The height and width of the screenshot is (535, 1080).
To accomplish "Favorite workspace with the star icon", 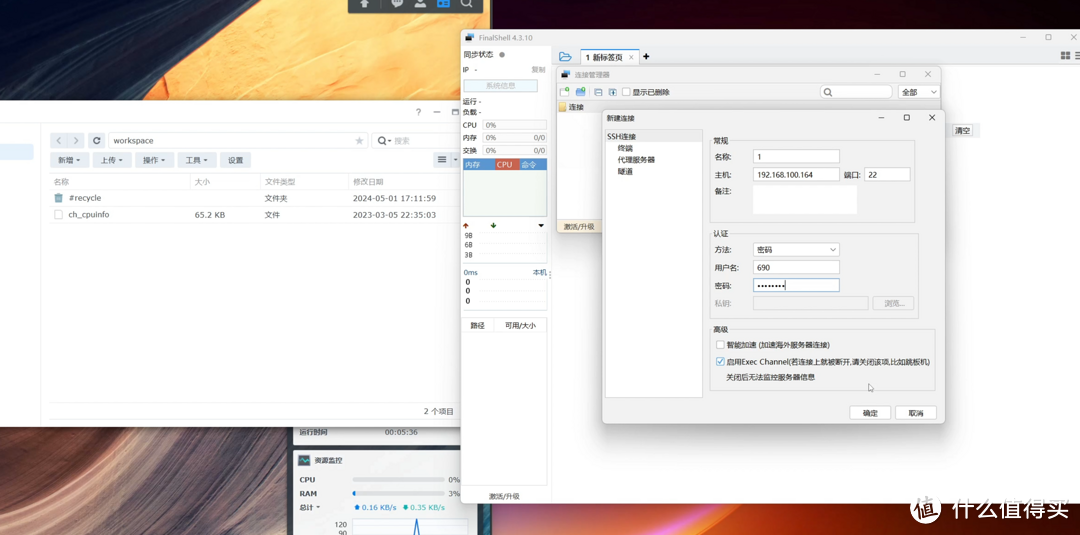I will (x=359, y=141).
